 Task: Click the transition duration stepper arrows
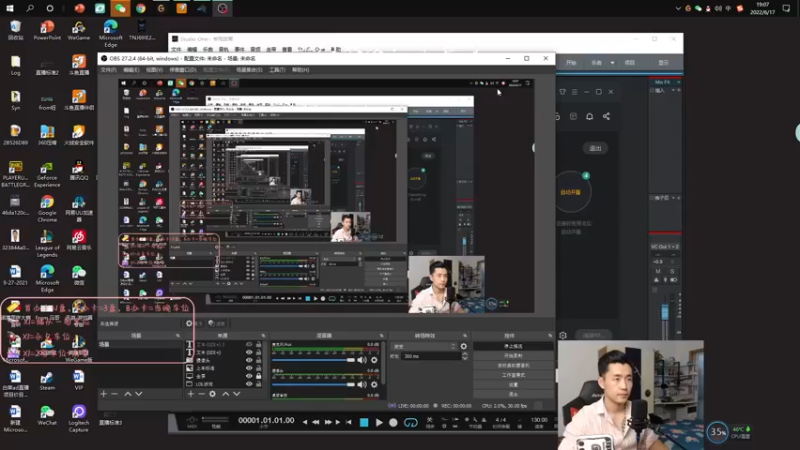coord(465,356)
